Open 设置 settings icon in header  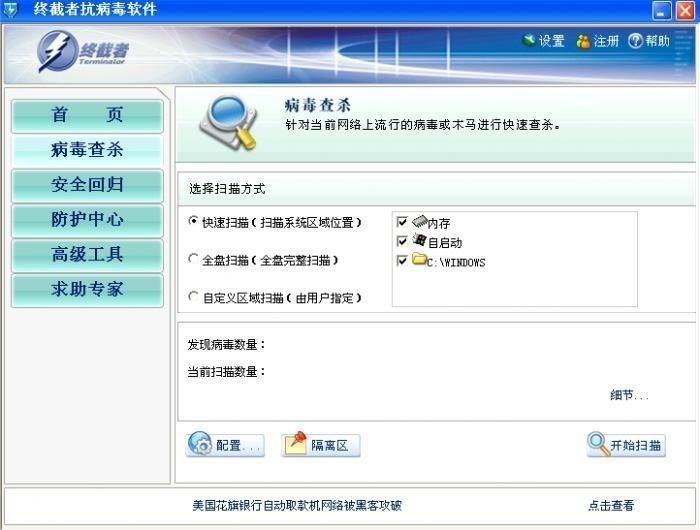529,41
